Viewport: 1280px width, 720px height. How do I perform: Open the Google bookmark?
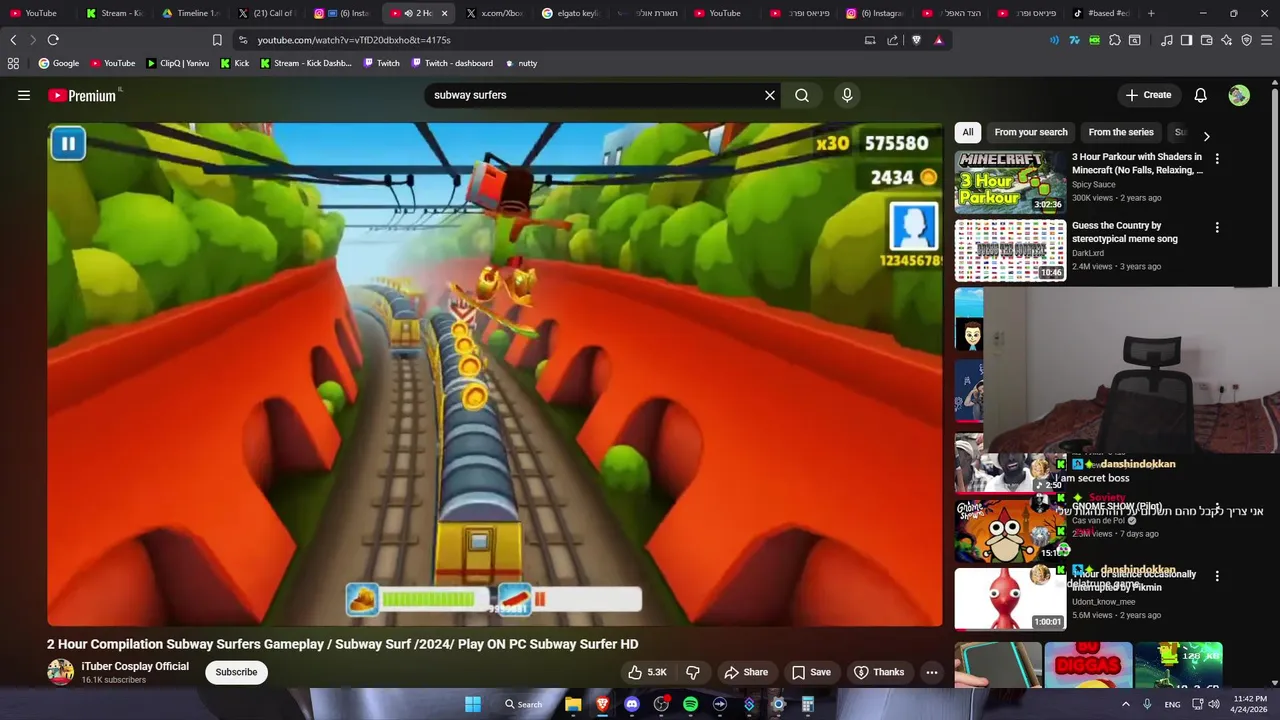(59, 63)
